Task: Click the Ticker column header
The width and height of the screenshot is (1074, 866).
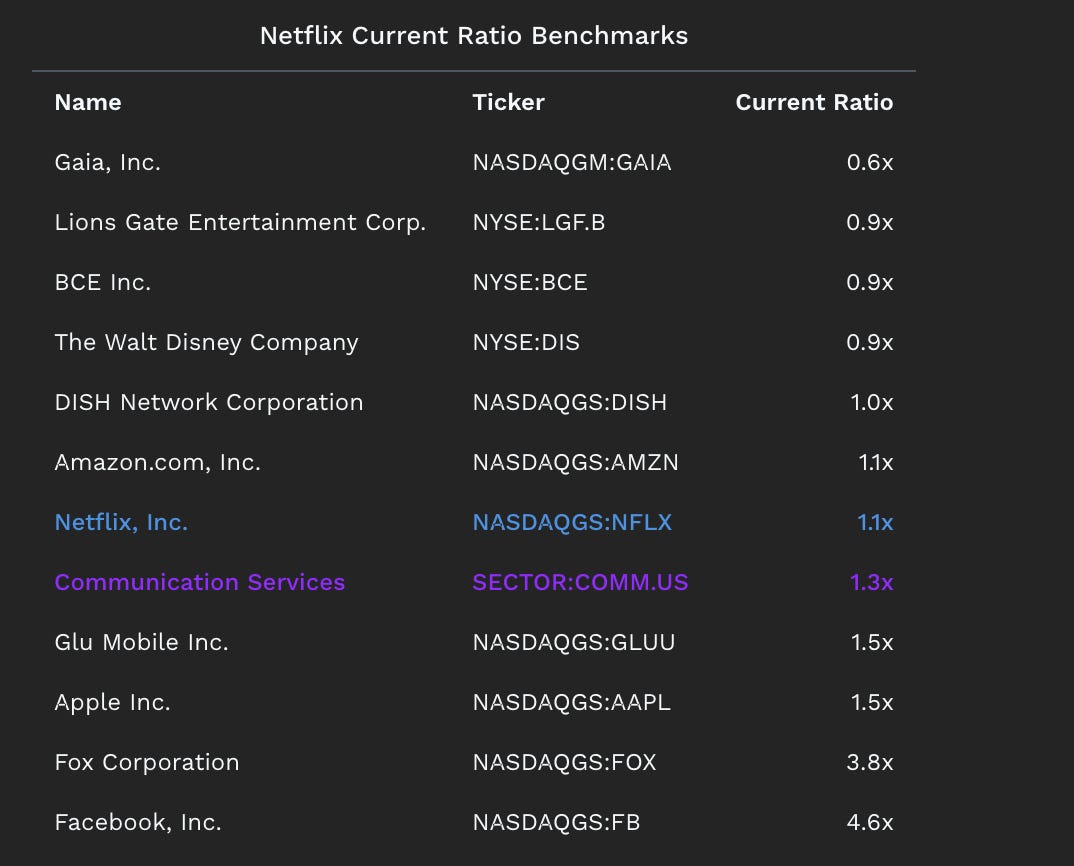Action: (x=508, y=102)
